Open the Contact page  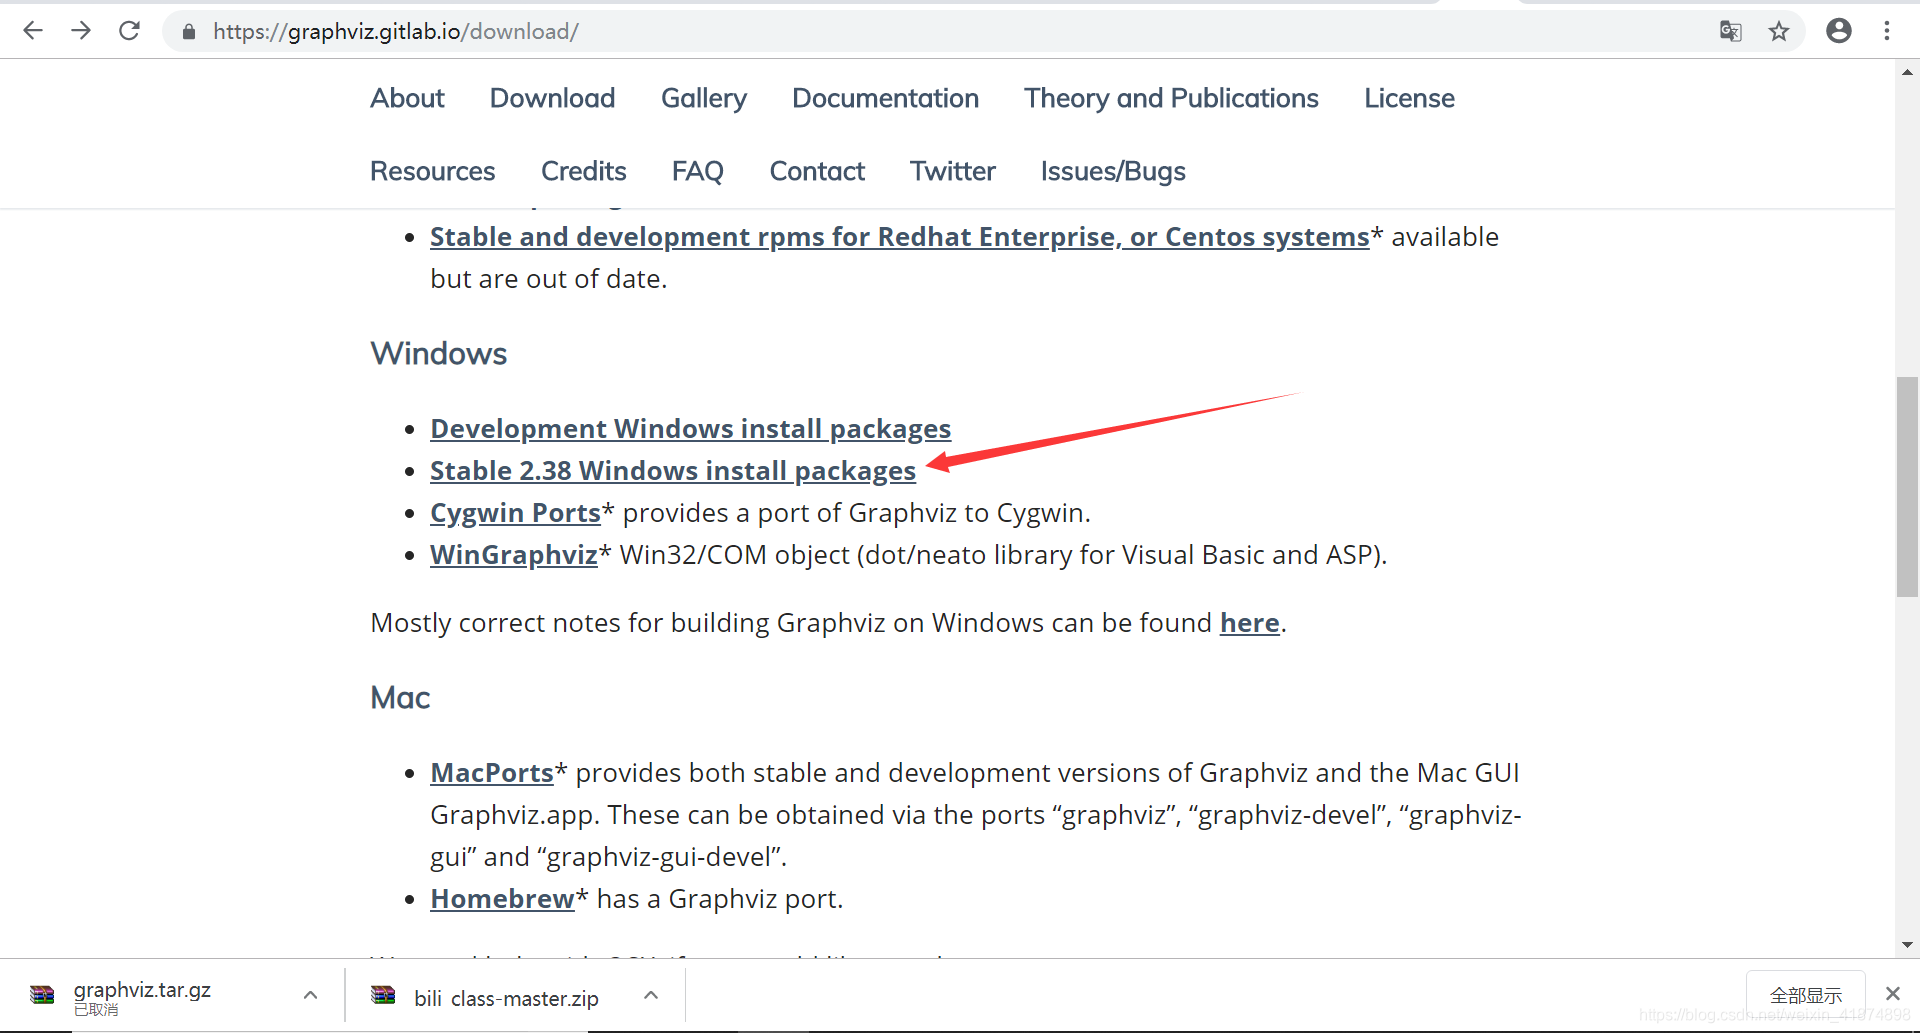pos(817,171)
